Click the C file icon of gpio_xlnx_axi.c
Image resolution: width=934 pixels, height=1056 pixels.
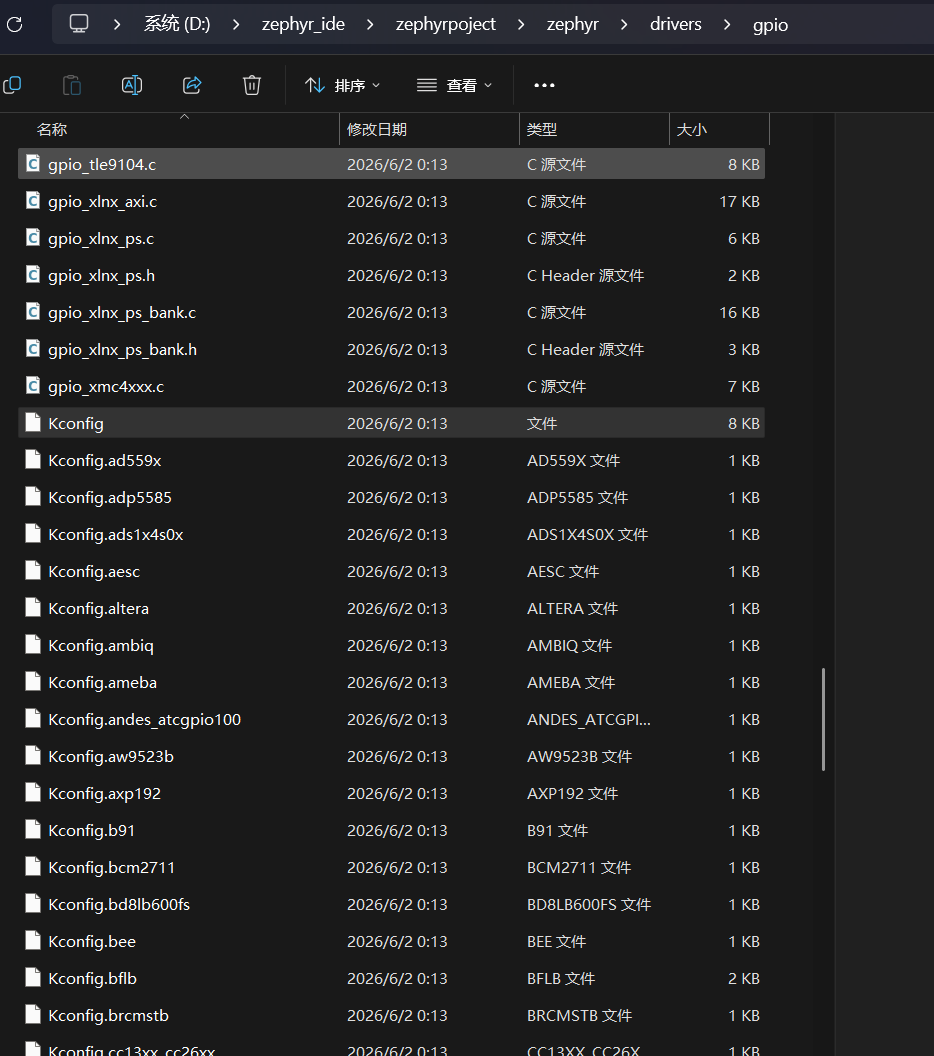click(32, 201)
